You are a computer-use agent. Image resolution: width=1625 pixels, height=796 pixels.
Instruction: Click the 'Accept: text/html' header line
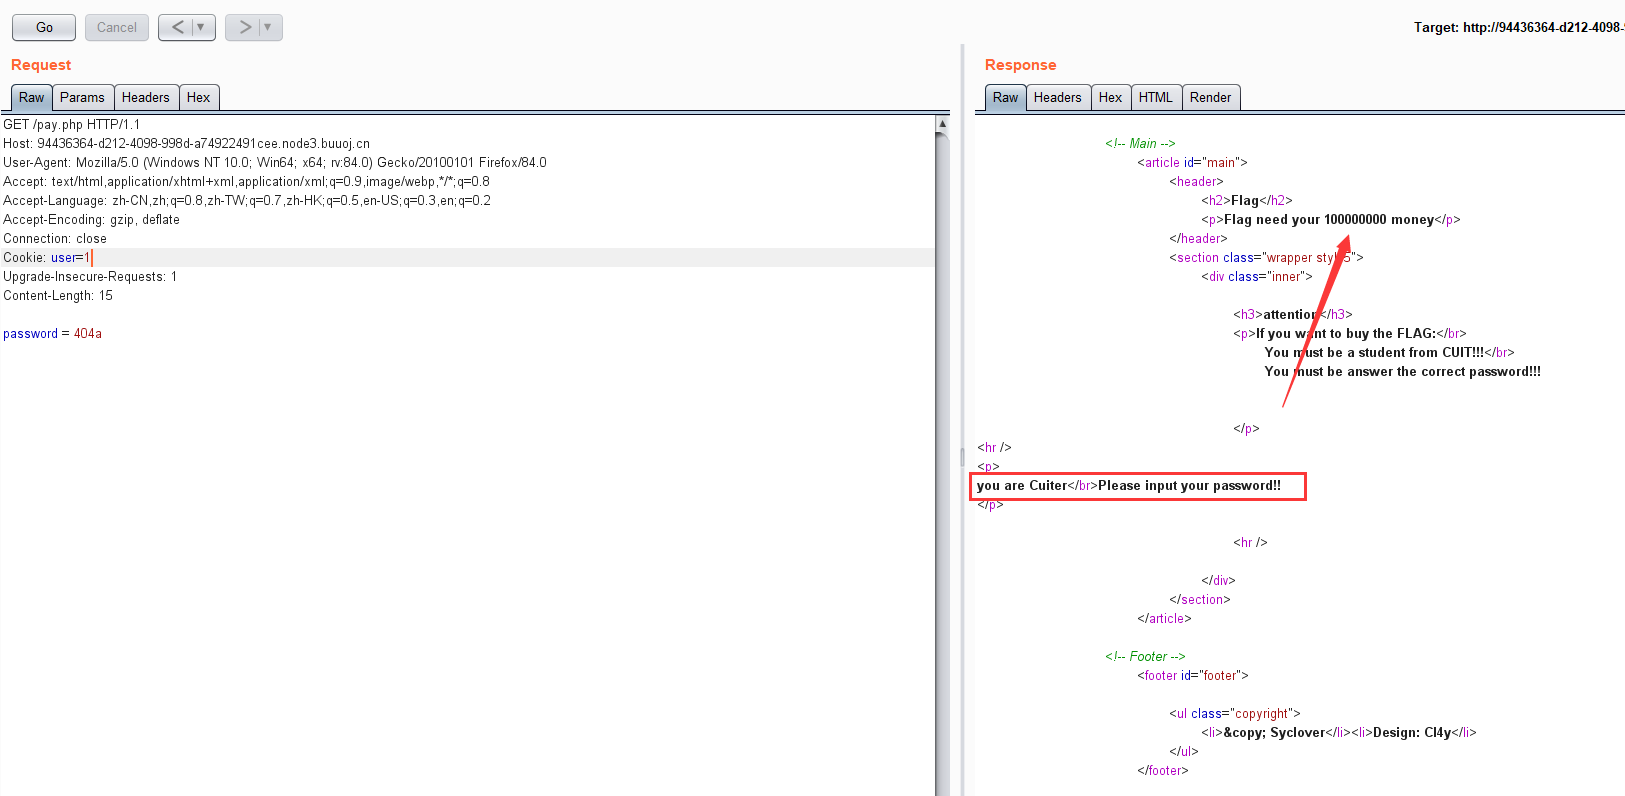247,181
